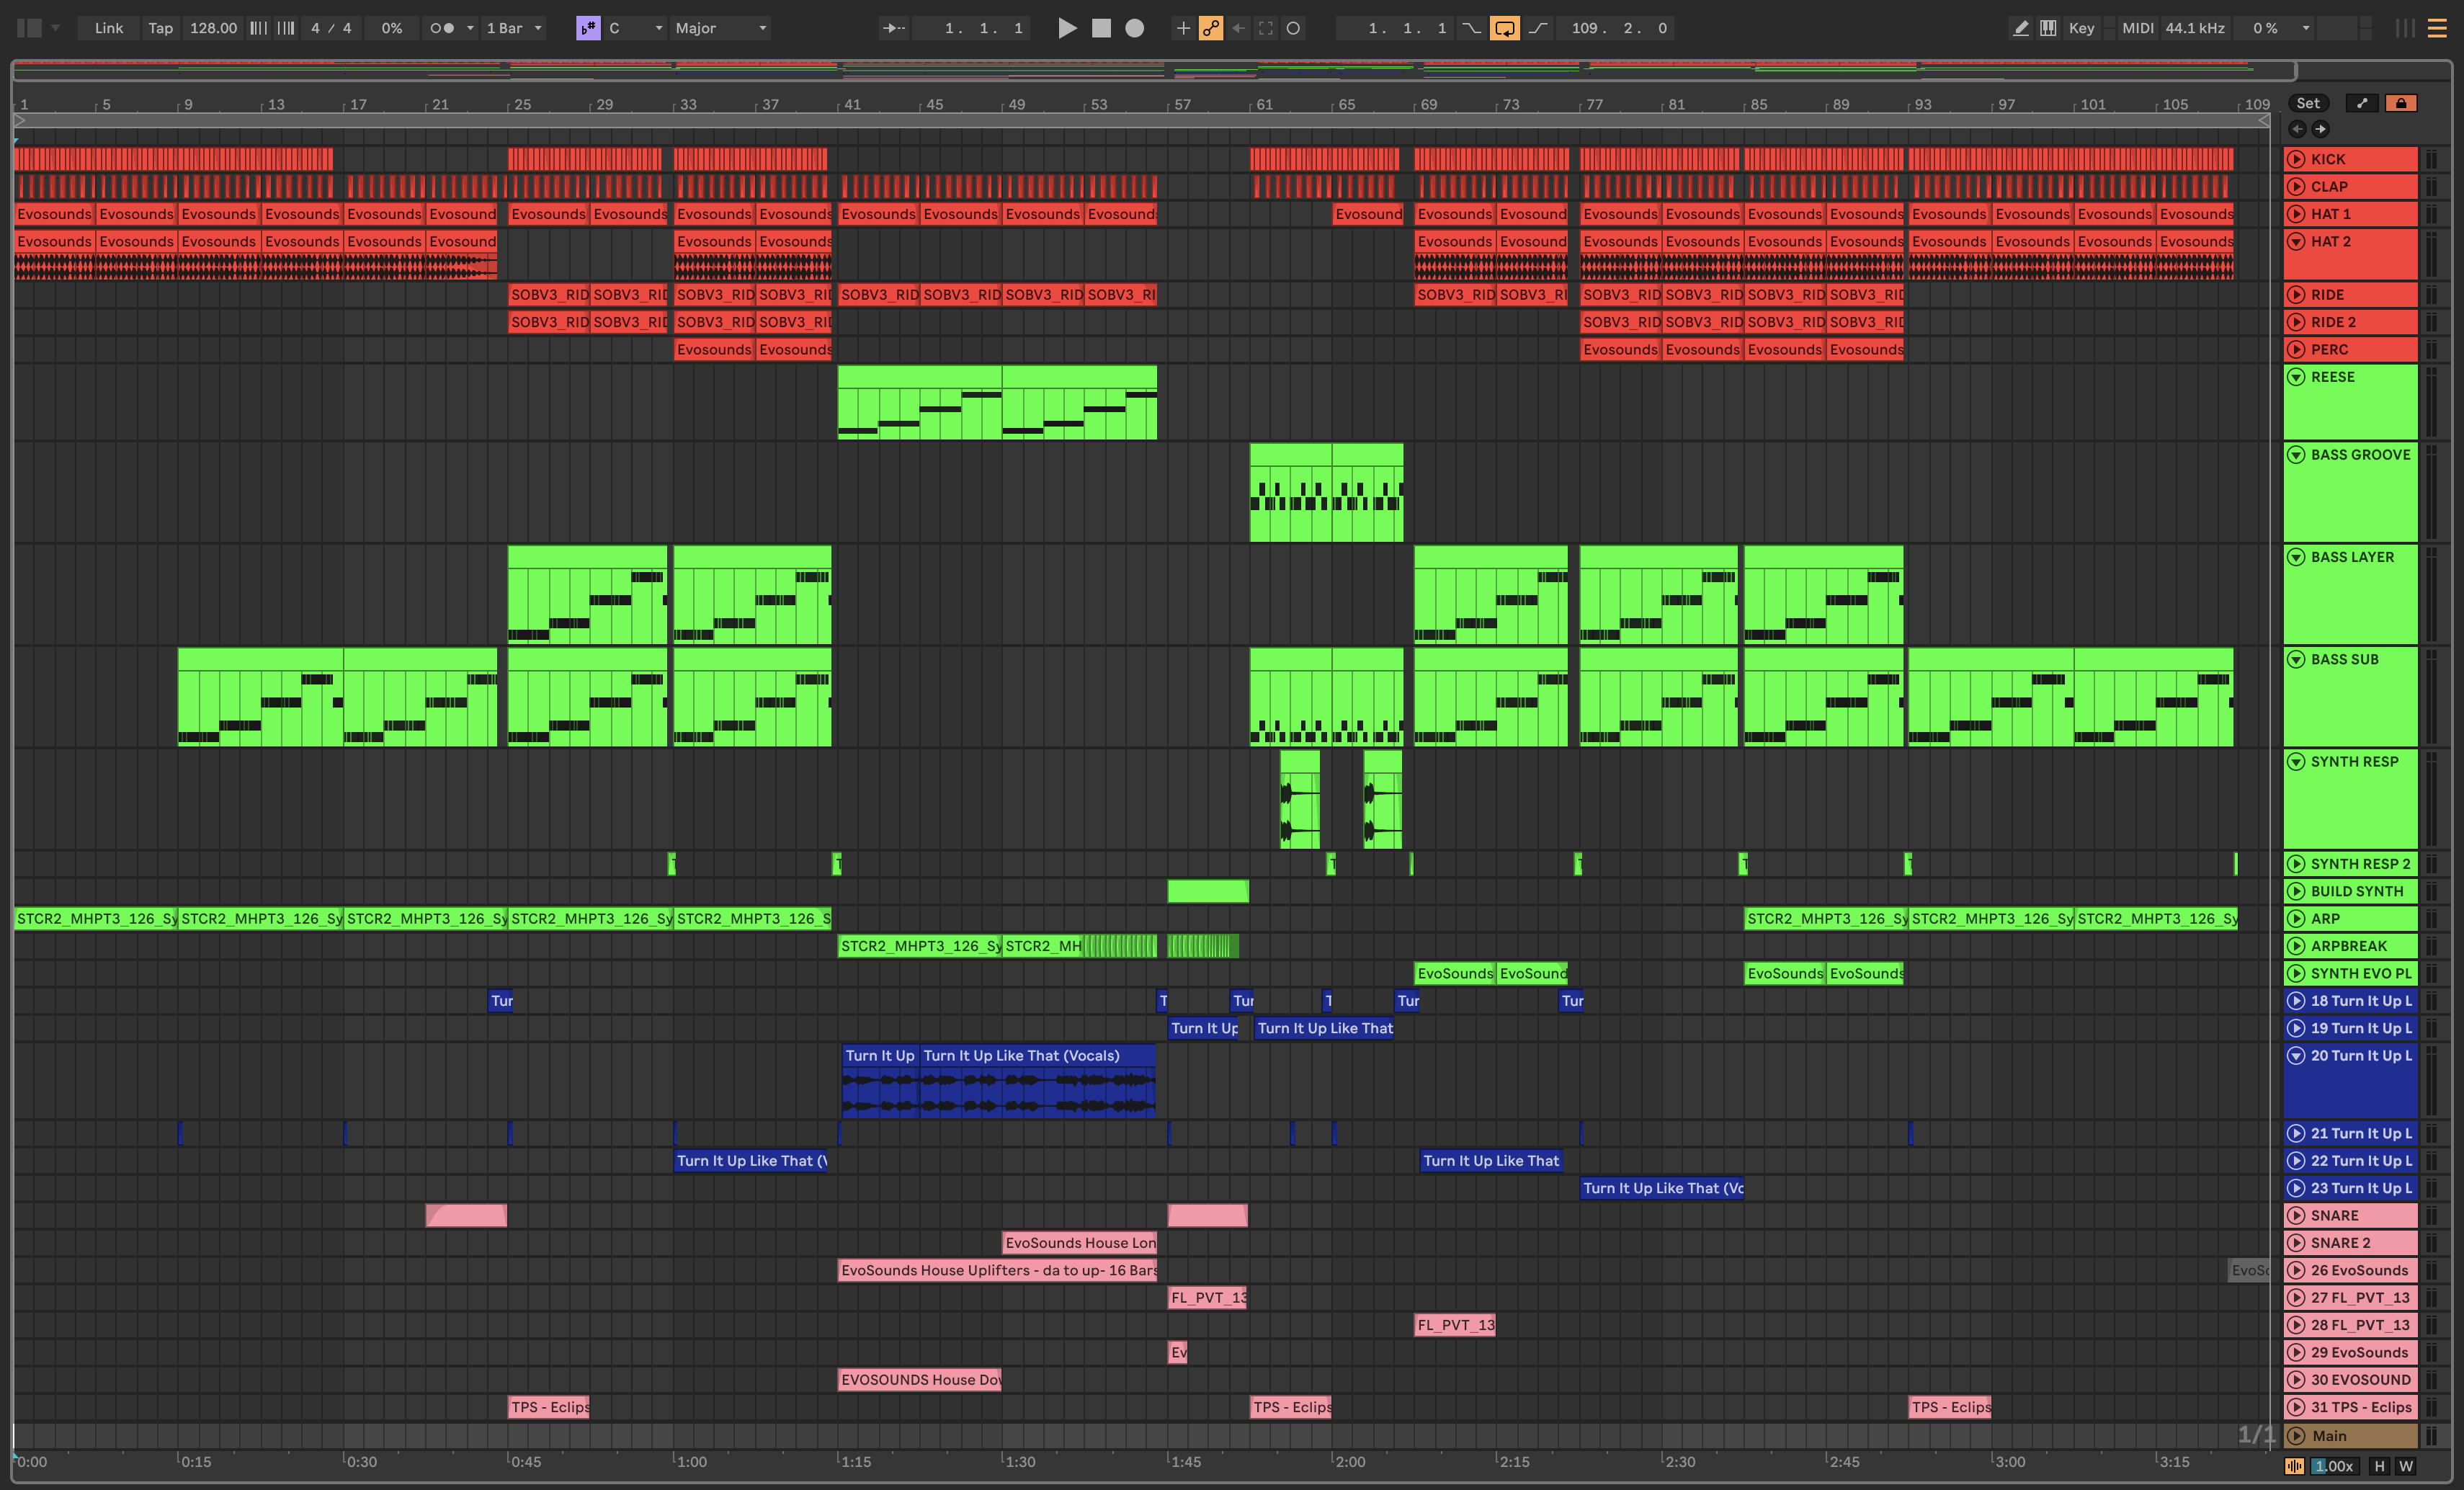Open the quantization 1 Bar dropdown

point(514,28)
